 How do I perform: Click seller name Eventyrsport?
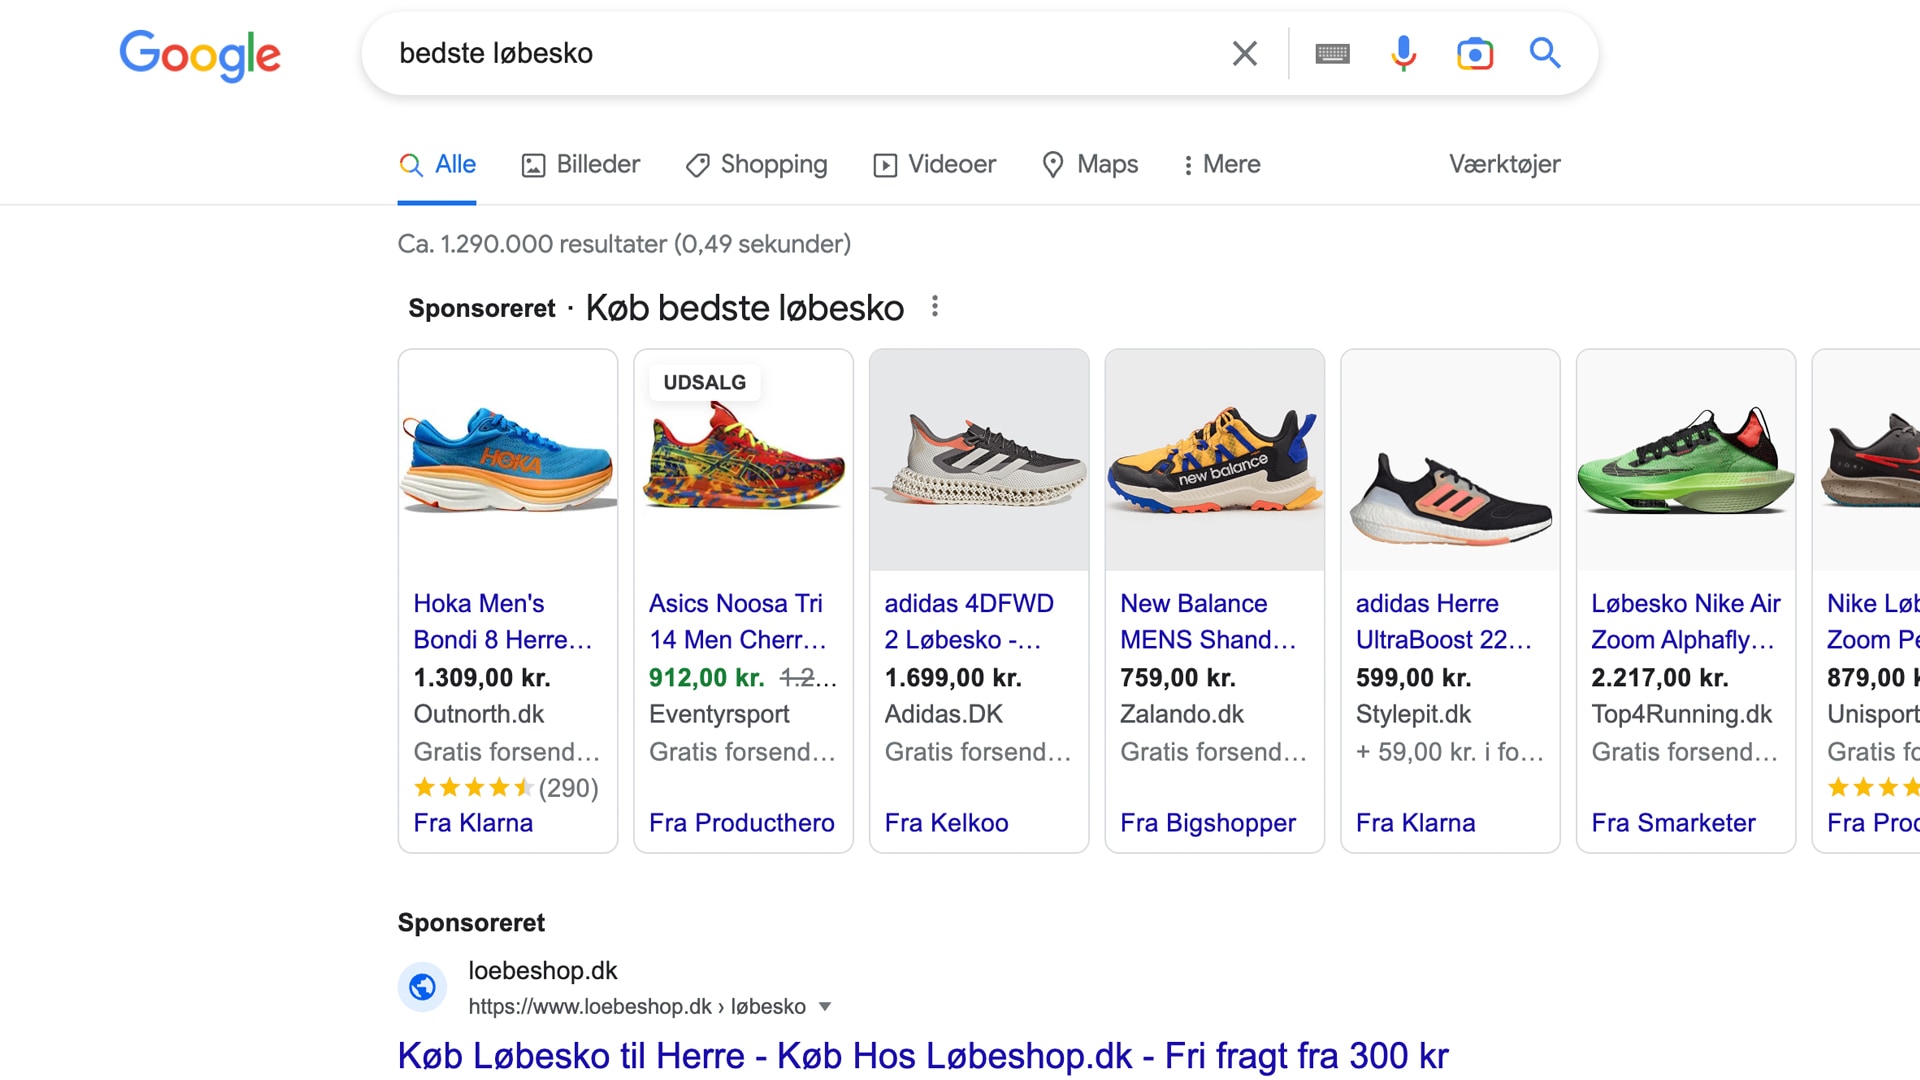point(719,714)
